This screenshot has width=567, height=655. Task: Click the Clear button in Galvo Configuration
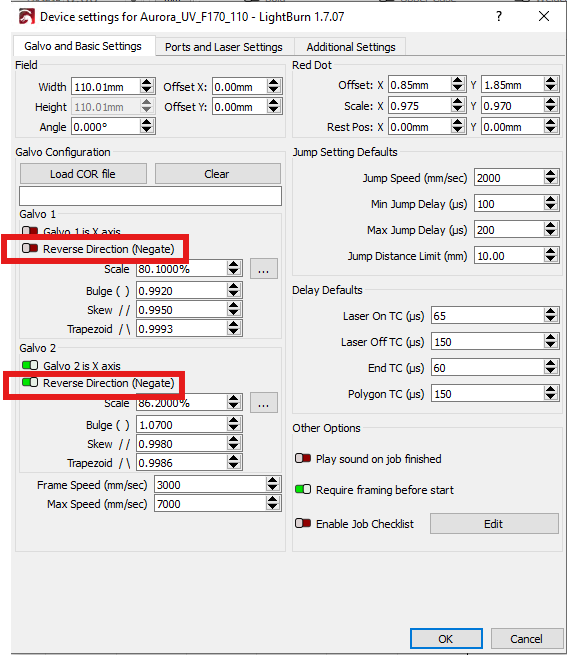pyautogui.click(x=218, y=174)
